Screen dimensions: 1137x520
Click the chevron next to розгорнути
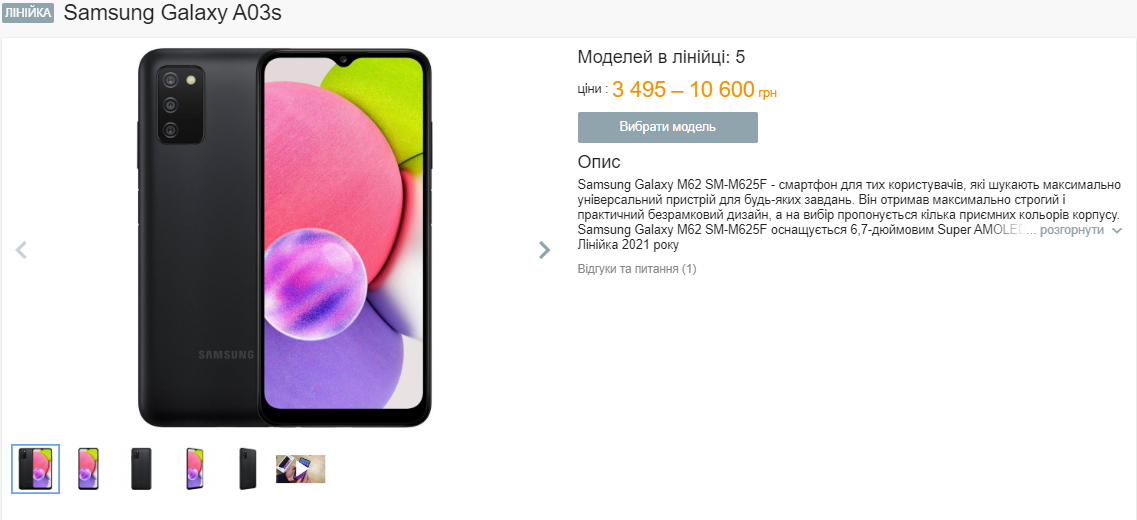pyautogui.click(x=1117, y=231)
